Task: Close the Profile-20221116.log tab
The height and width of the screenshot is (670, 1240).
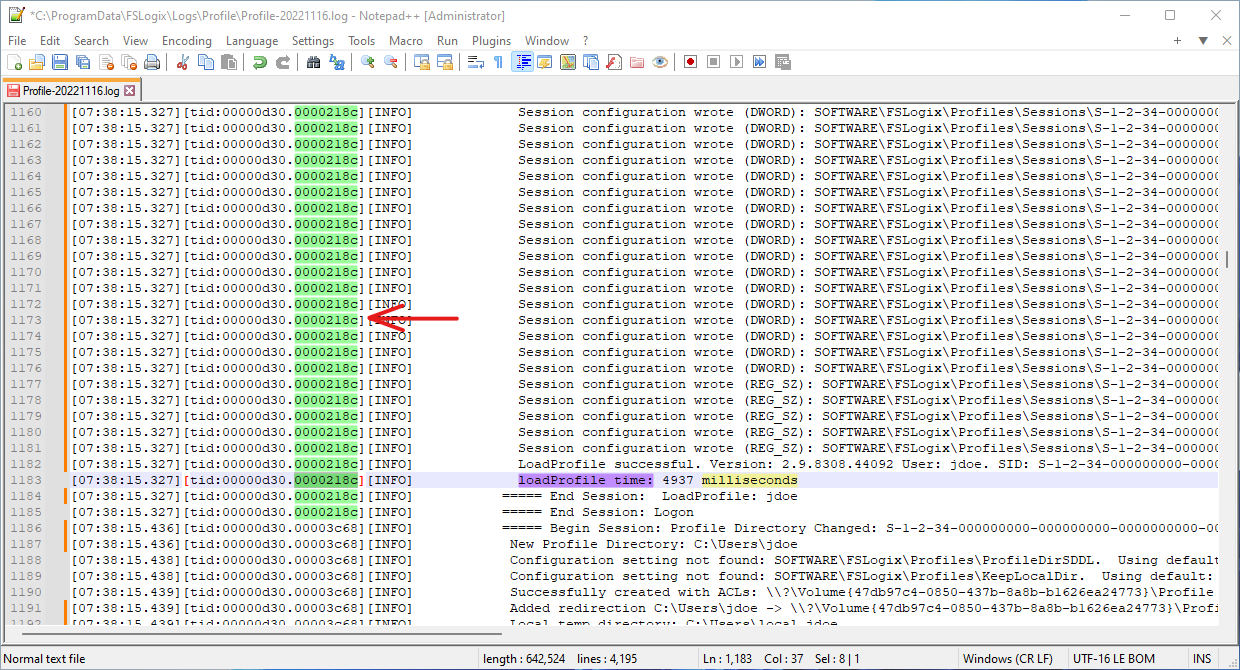Action: (131, 88)
